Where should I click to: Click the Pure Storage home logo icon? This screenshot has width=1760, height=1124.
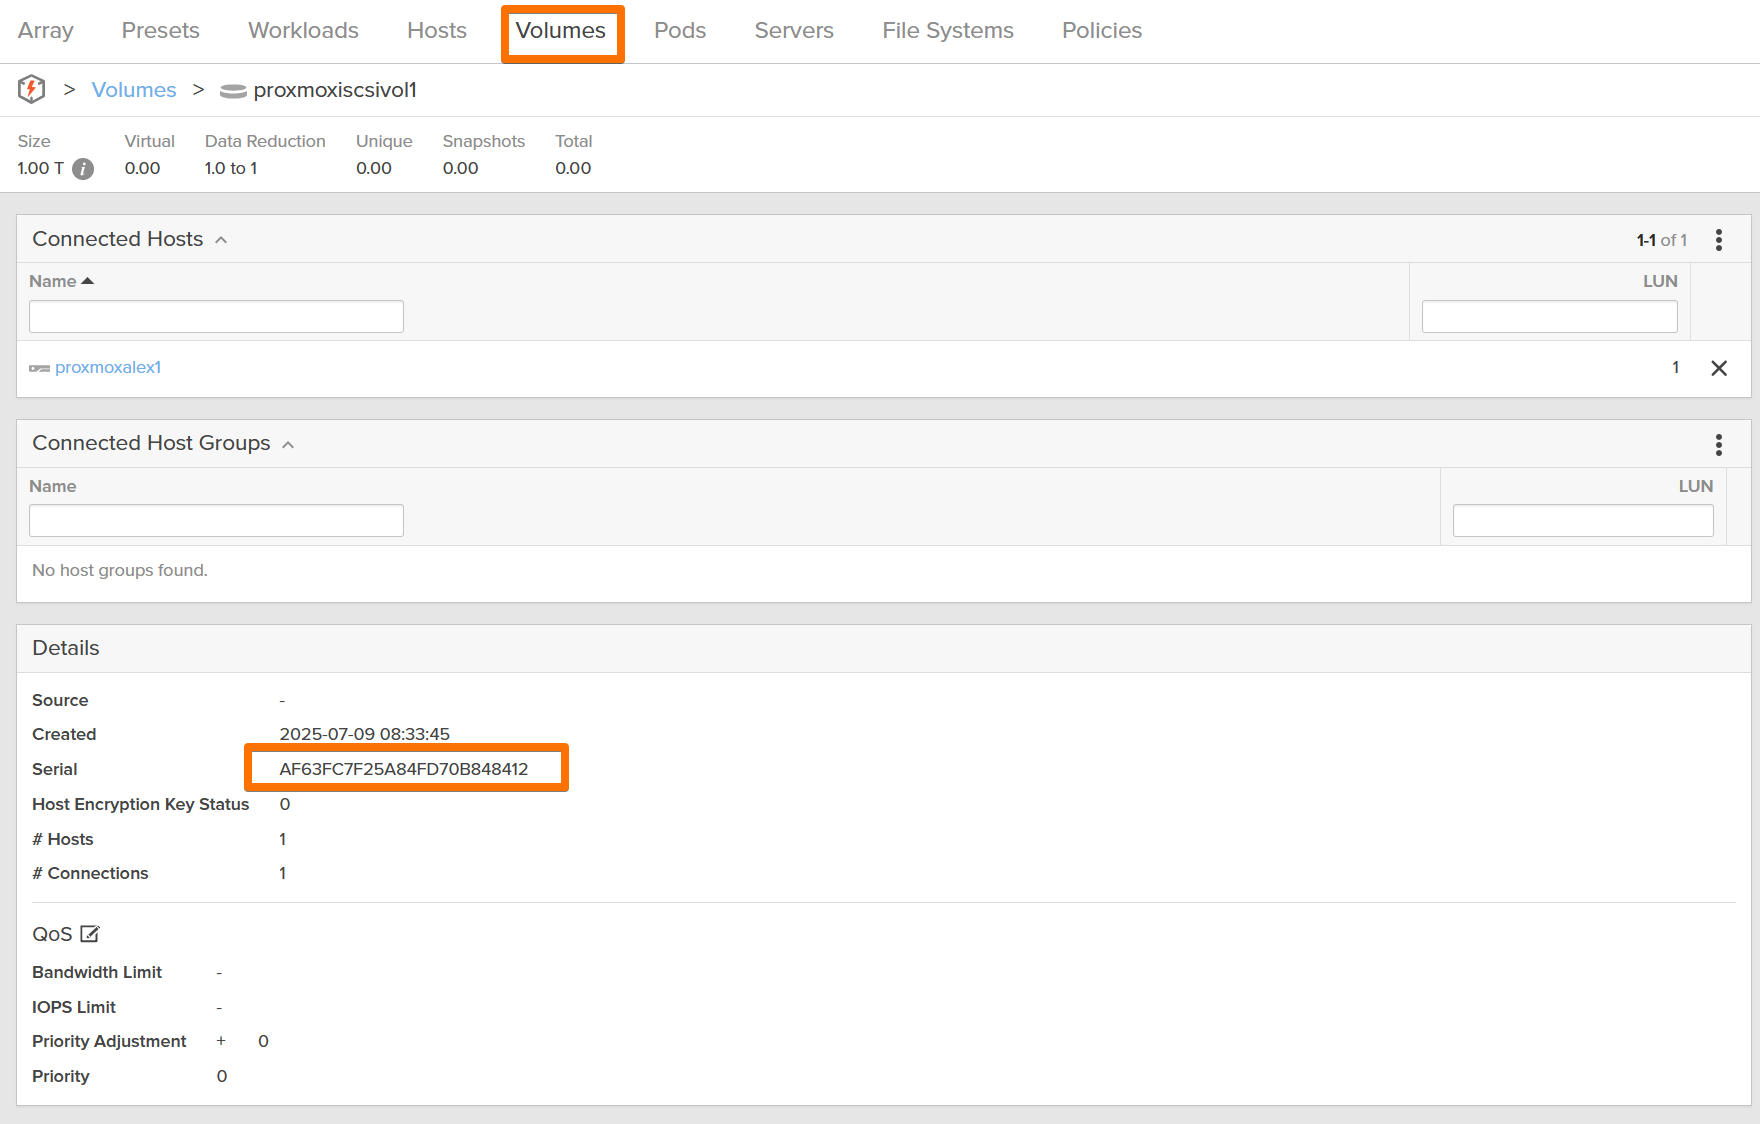(x=31, y=89)
